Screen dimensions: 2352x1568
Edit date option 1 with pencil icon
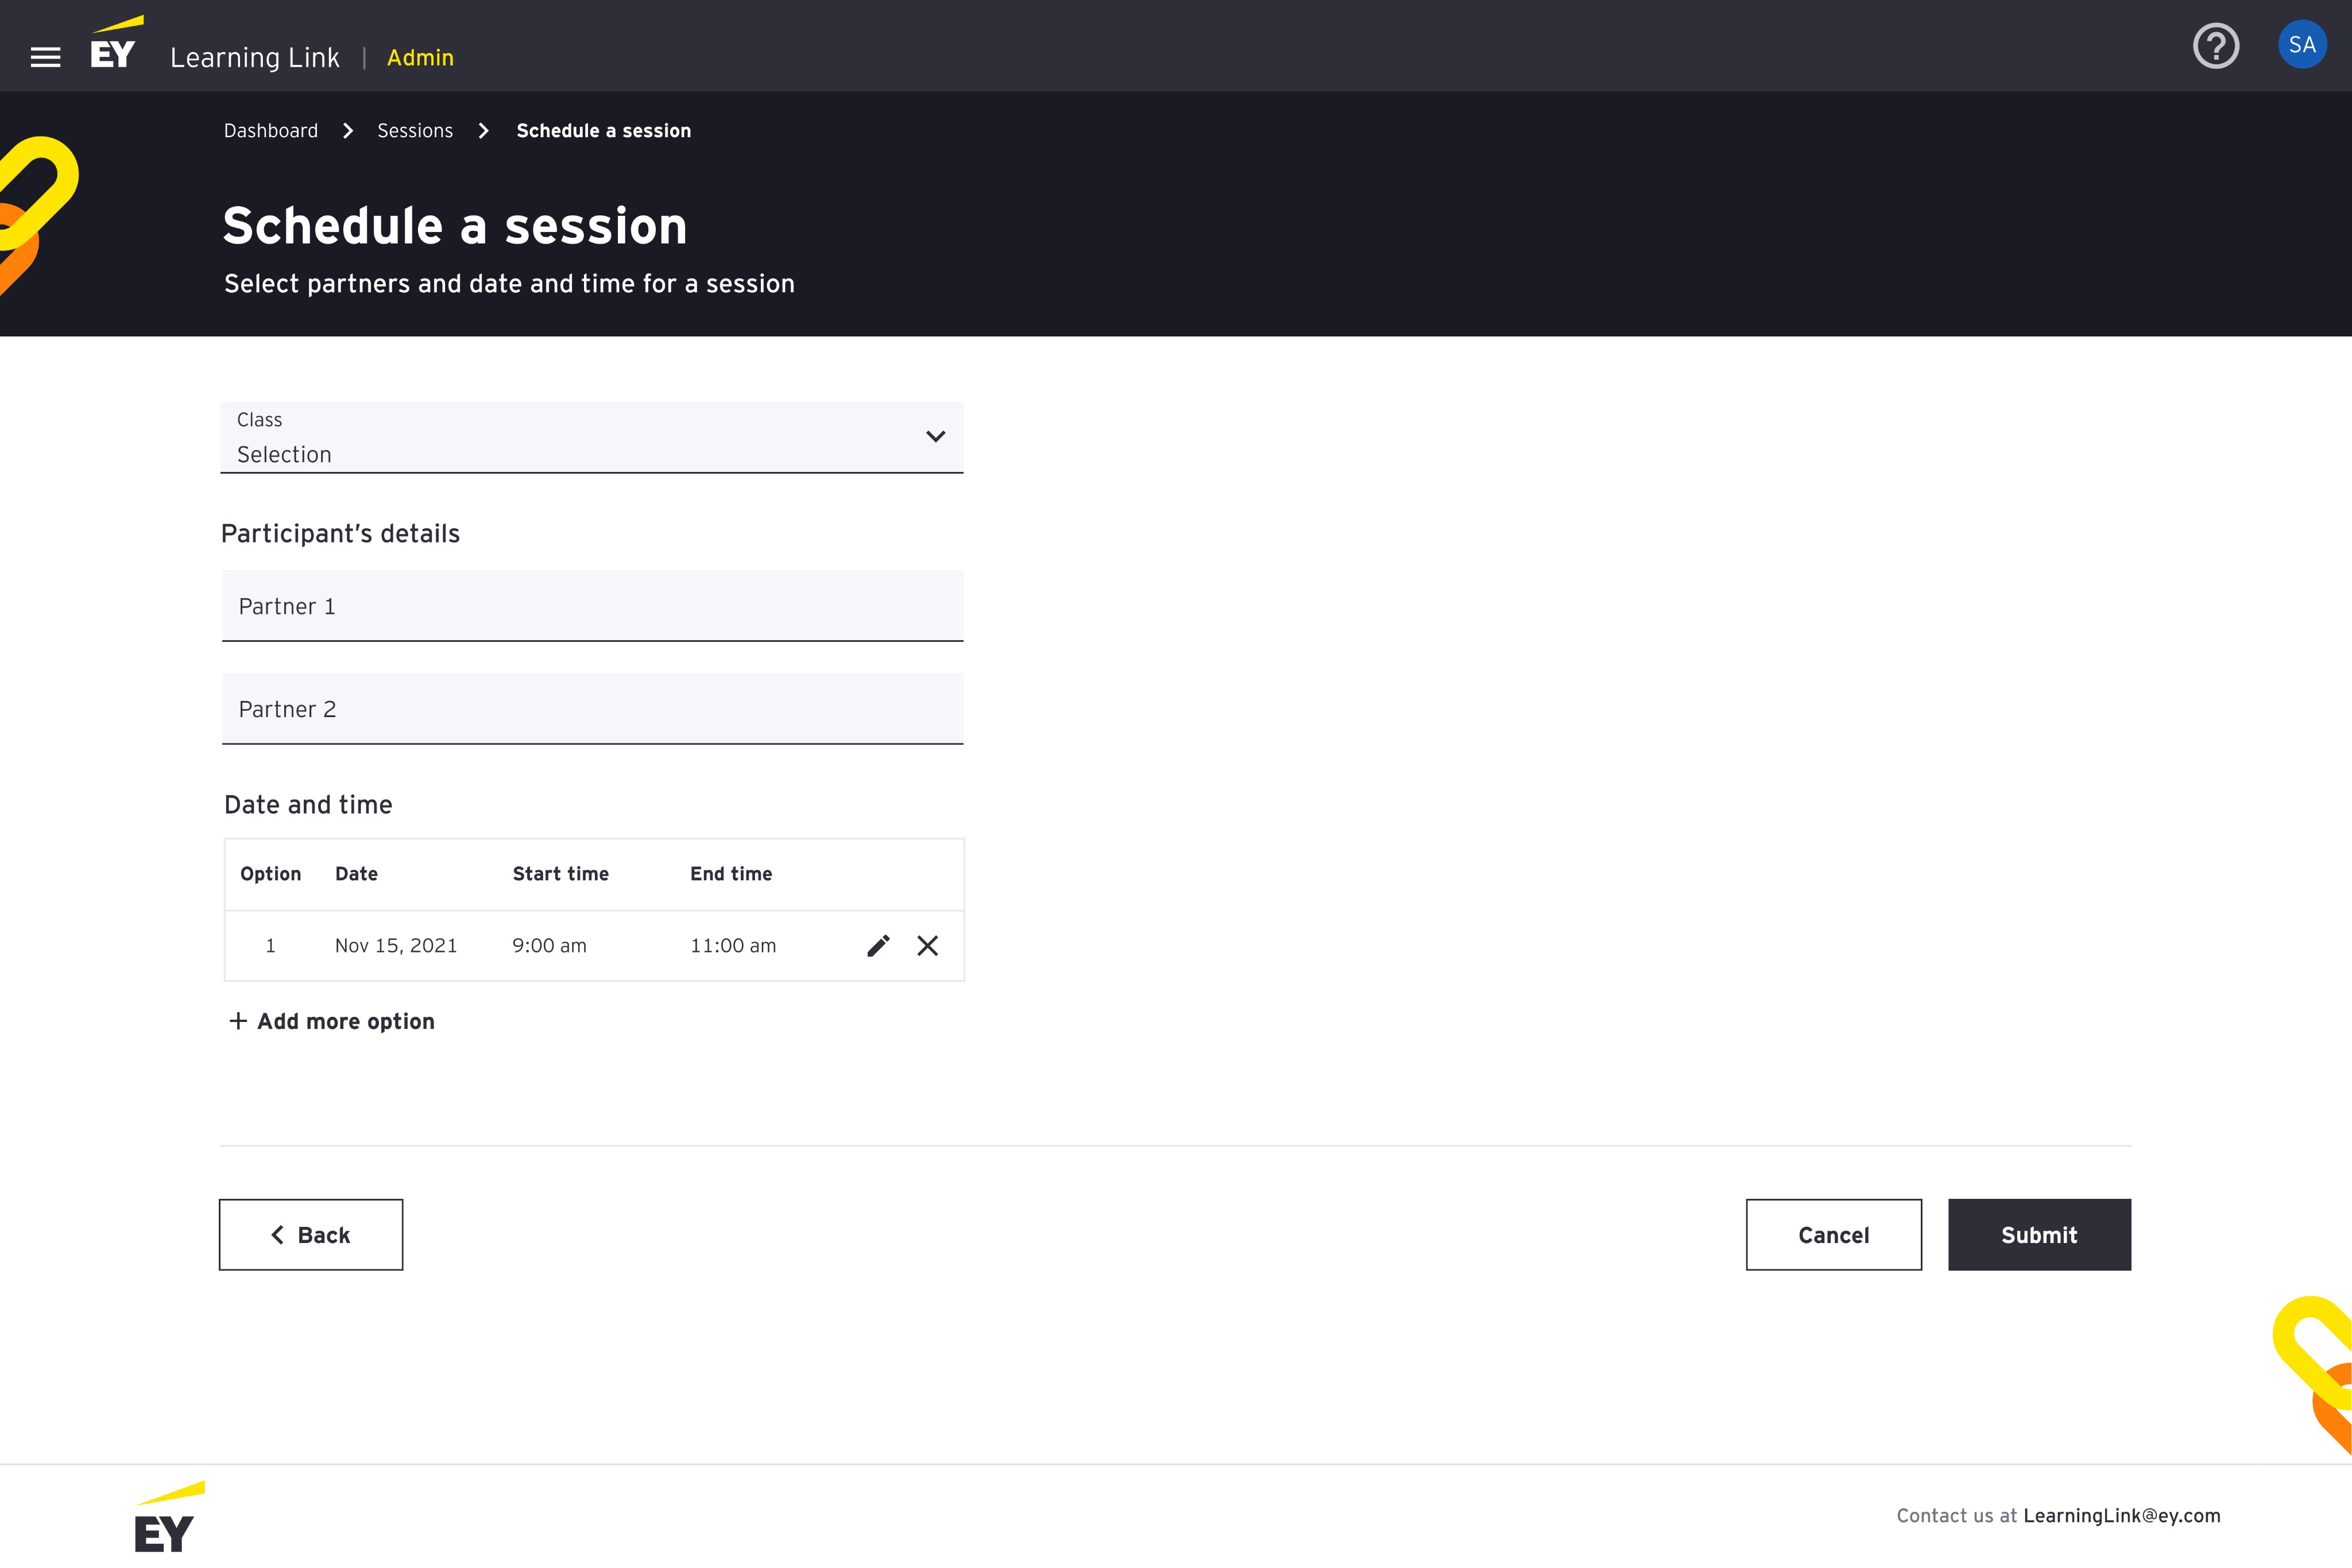pyautogui.click(x=878, y=946)
